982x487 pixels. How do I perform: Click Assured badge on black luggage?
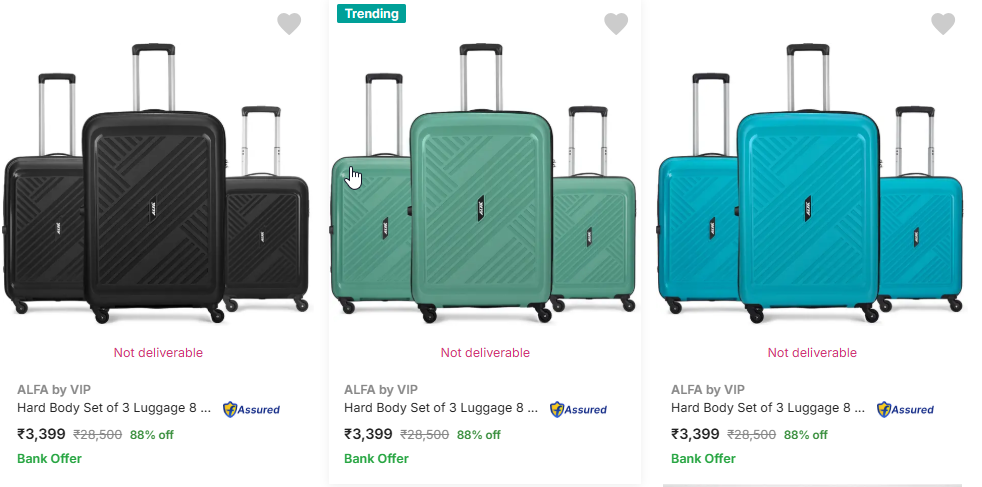pyautogui.click(x=251, y=409)
